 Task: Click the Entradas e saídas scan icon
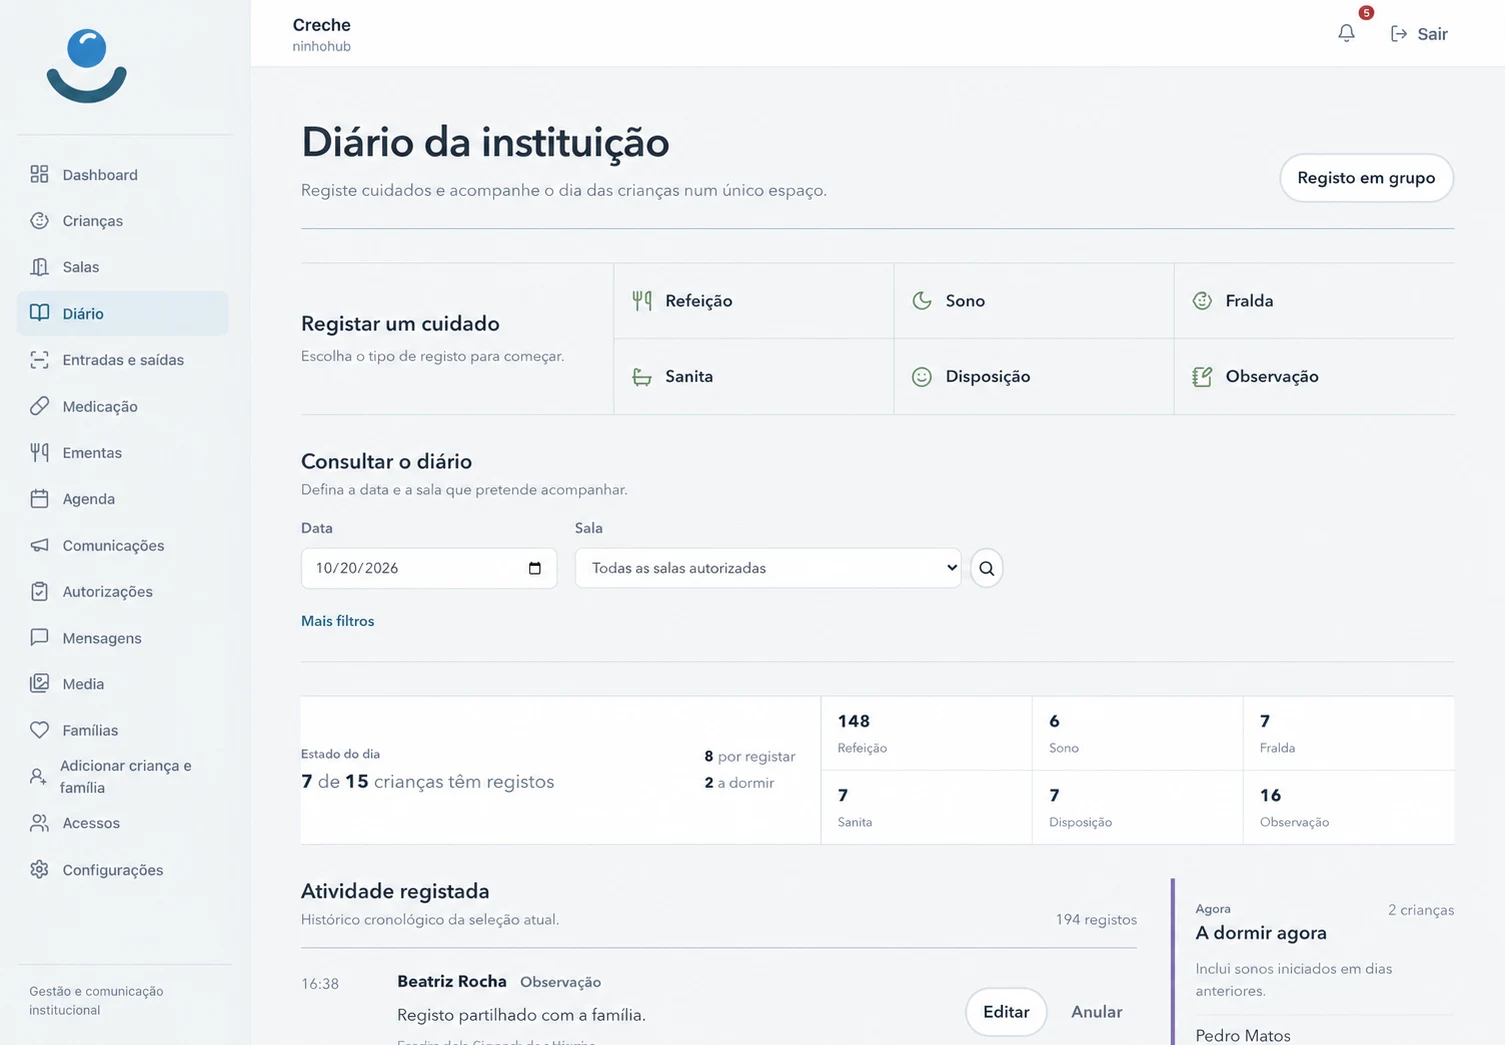39,359
